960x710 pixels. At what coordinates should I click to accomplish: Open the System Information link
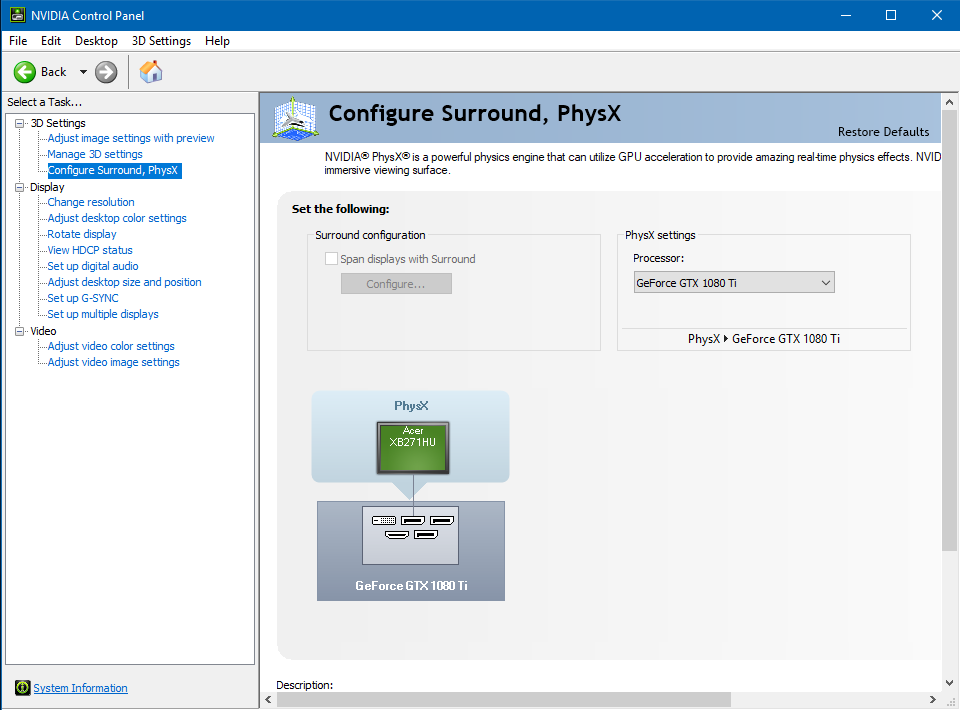click(x=80, y=688)
